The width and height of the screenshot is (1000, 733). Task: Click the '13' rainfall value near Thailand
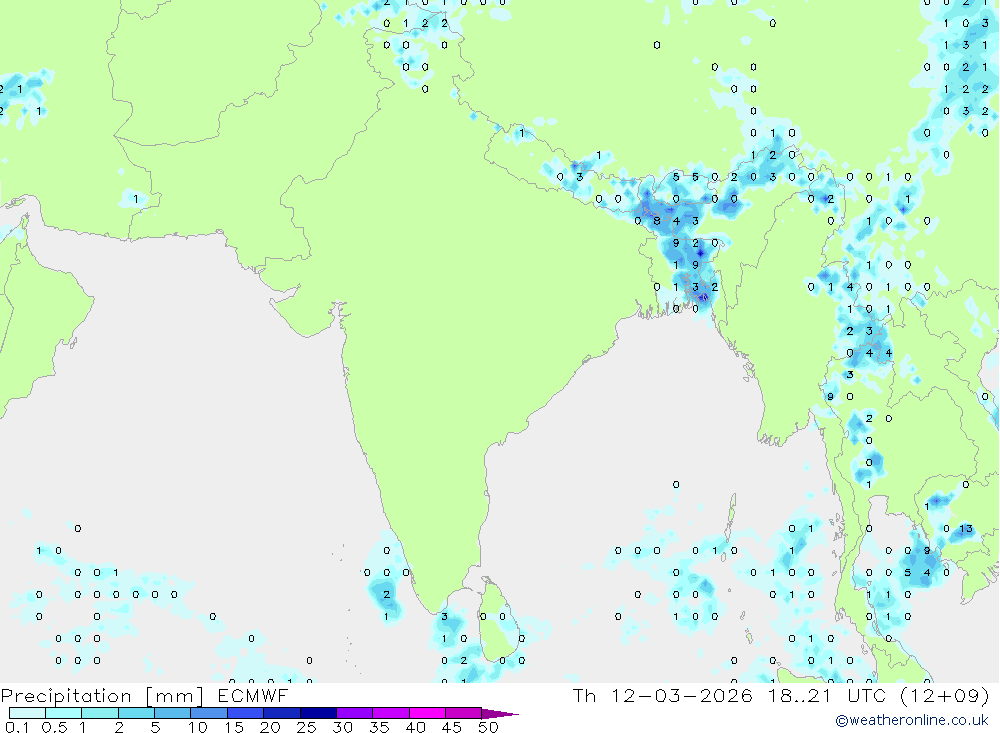966,528
